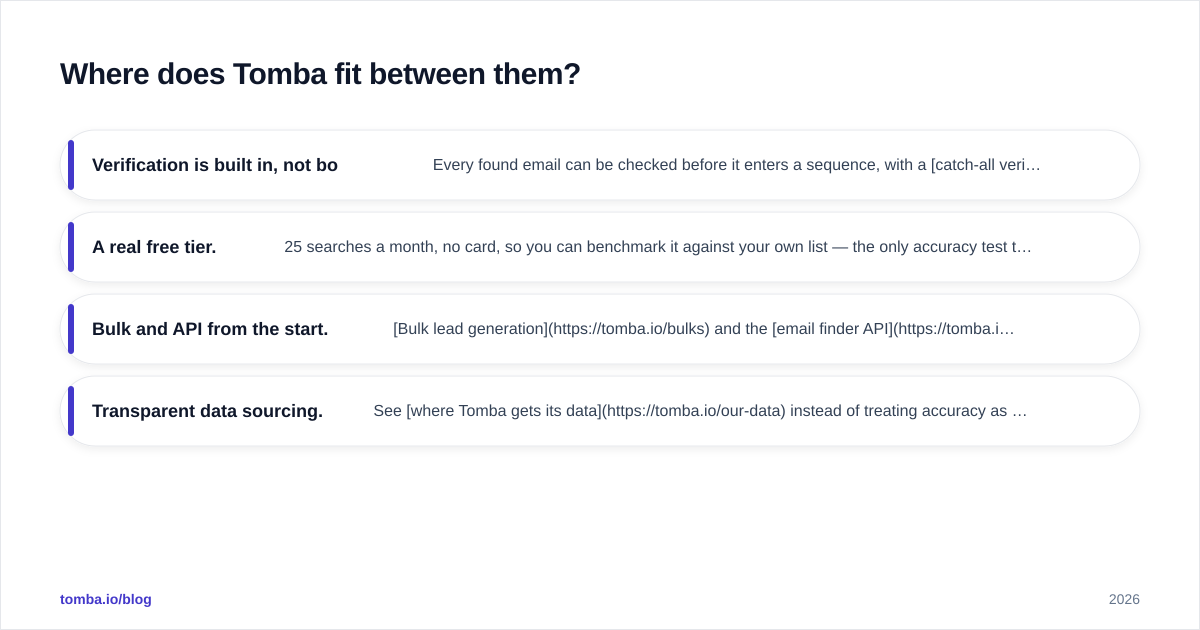1200x630 pixels.
Task: Open the 'where Tomba gets its data' link
Action: point(504,411)
